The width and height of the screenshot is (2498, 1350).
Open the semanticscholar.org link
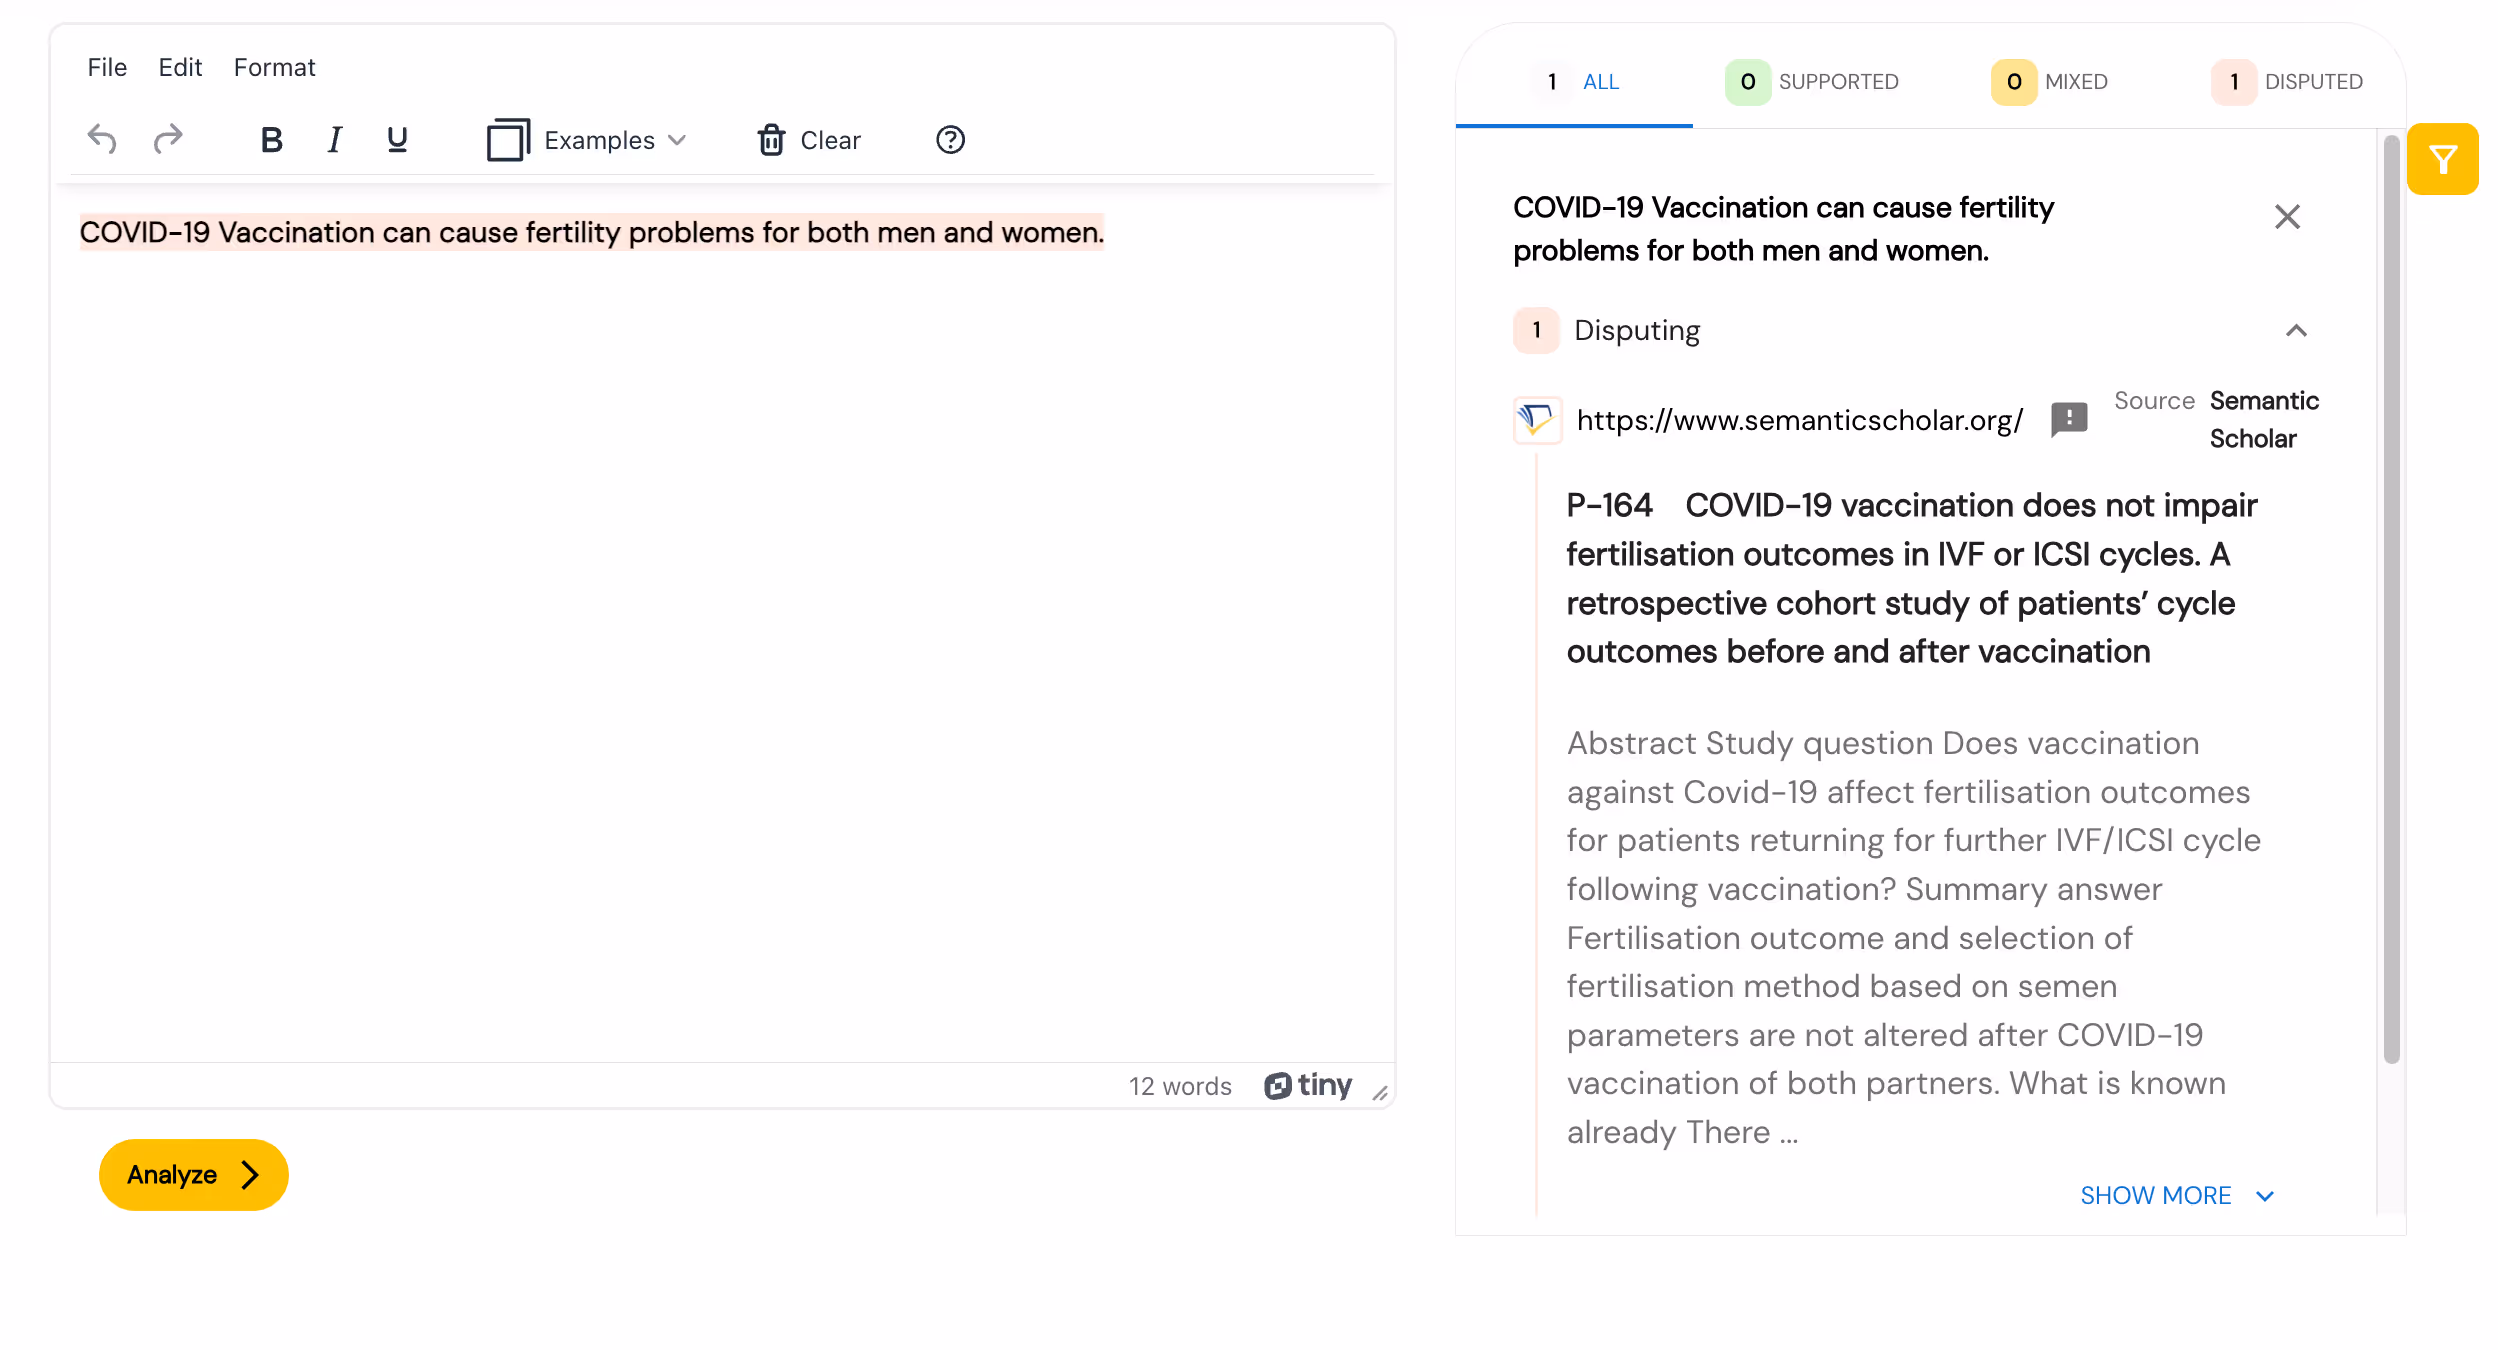1799,420
